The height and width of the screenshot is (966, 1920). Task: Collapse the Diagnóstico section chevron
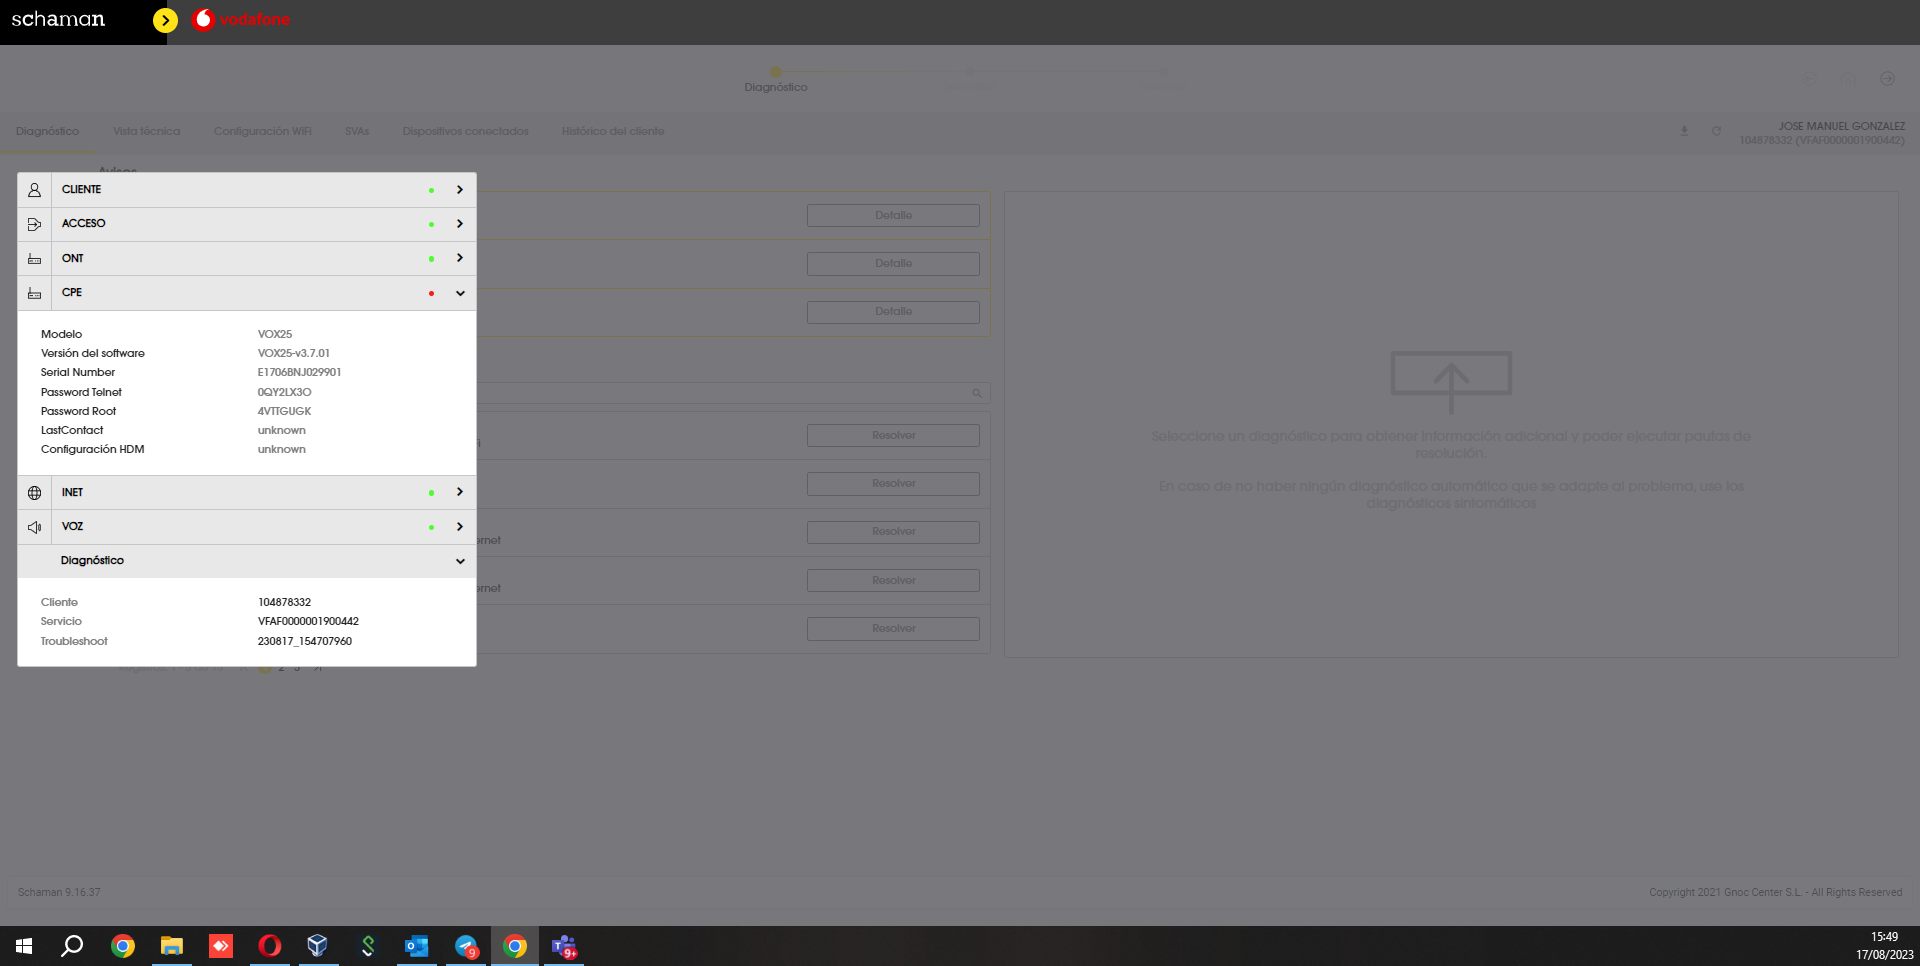click(460, 561)
